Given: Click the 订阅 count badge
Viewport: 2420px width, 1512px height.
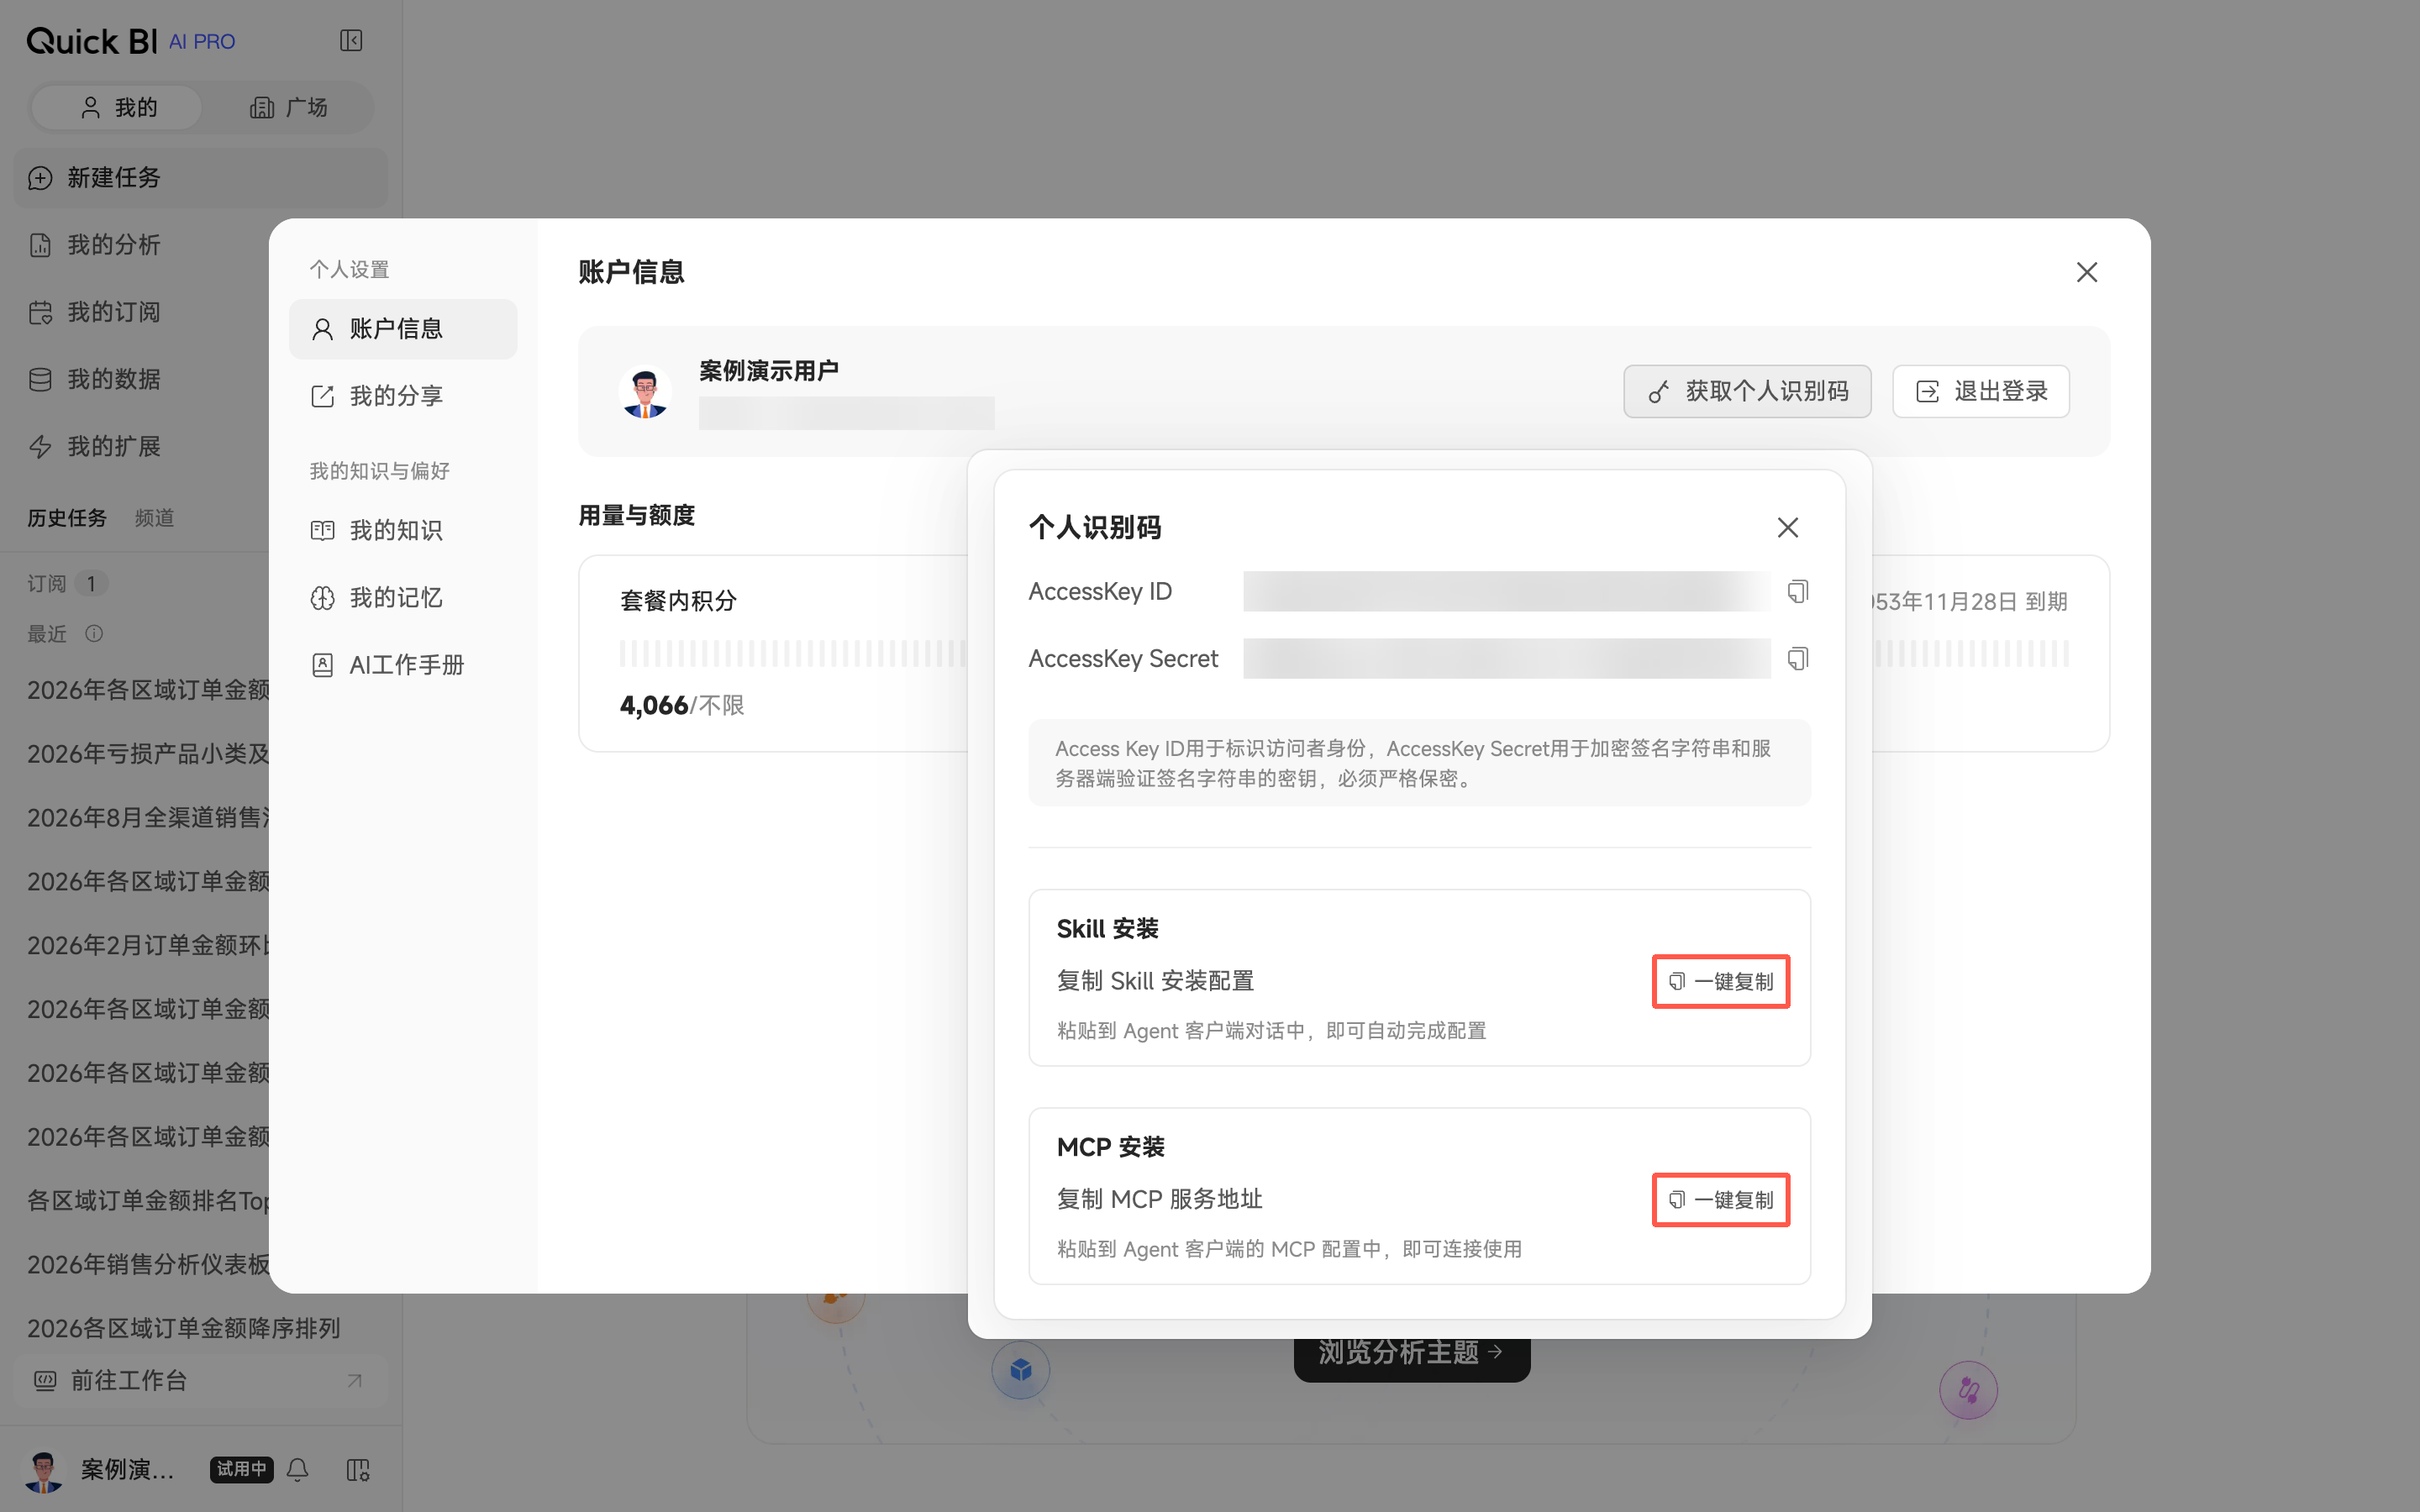Looking at the screenshot, I should point(91,583).
